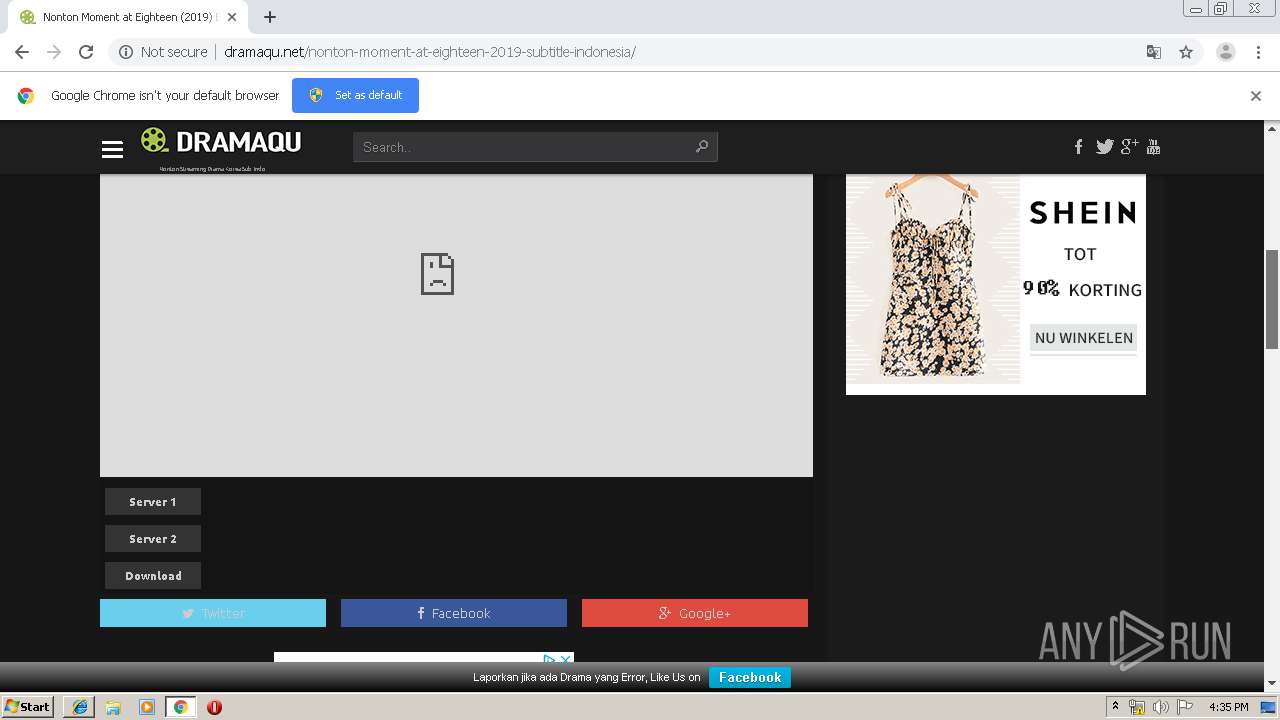Go forward in browser history
1280x720 pixels.
pos(54,52)
